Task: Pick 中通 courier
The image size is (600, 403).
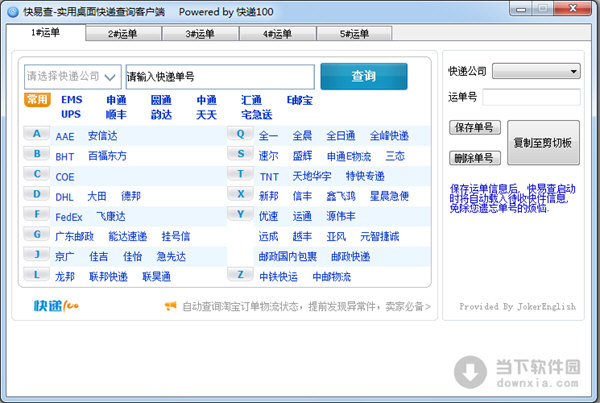Action: coord(206,100)
